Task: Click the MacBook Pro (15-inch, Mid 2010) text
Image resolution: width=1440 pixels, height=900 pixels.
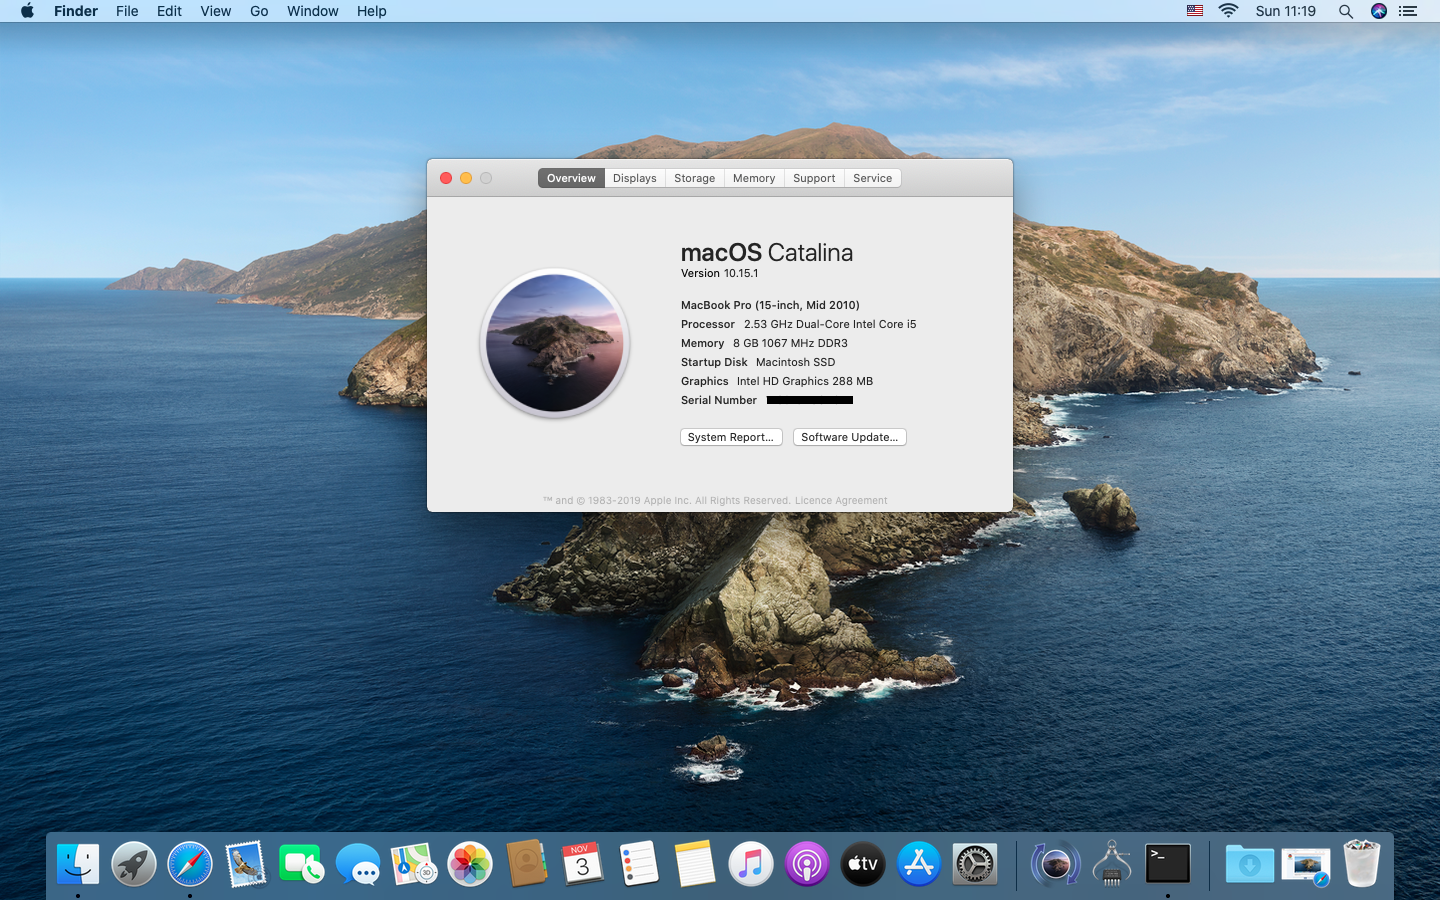Action: coord(770,305)
